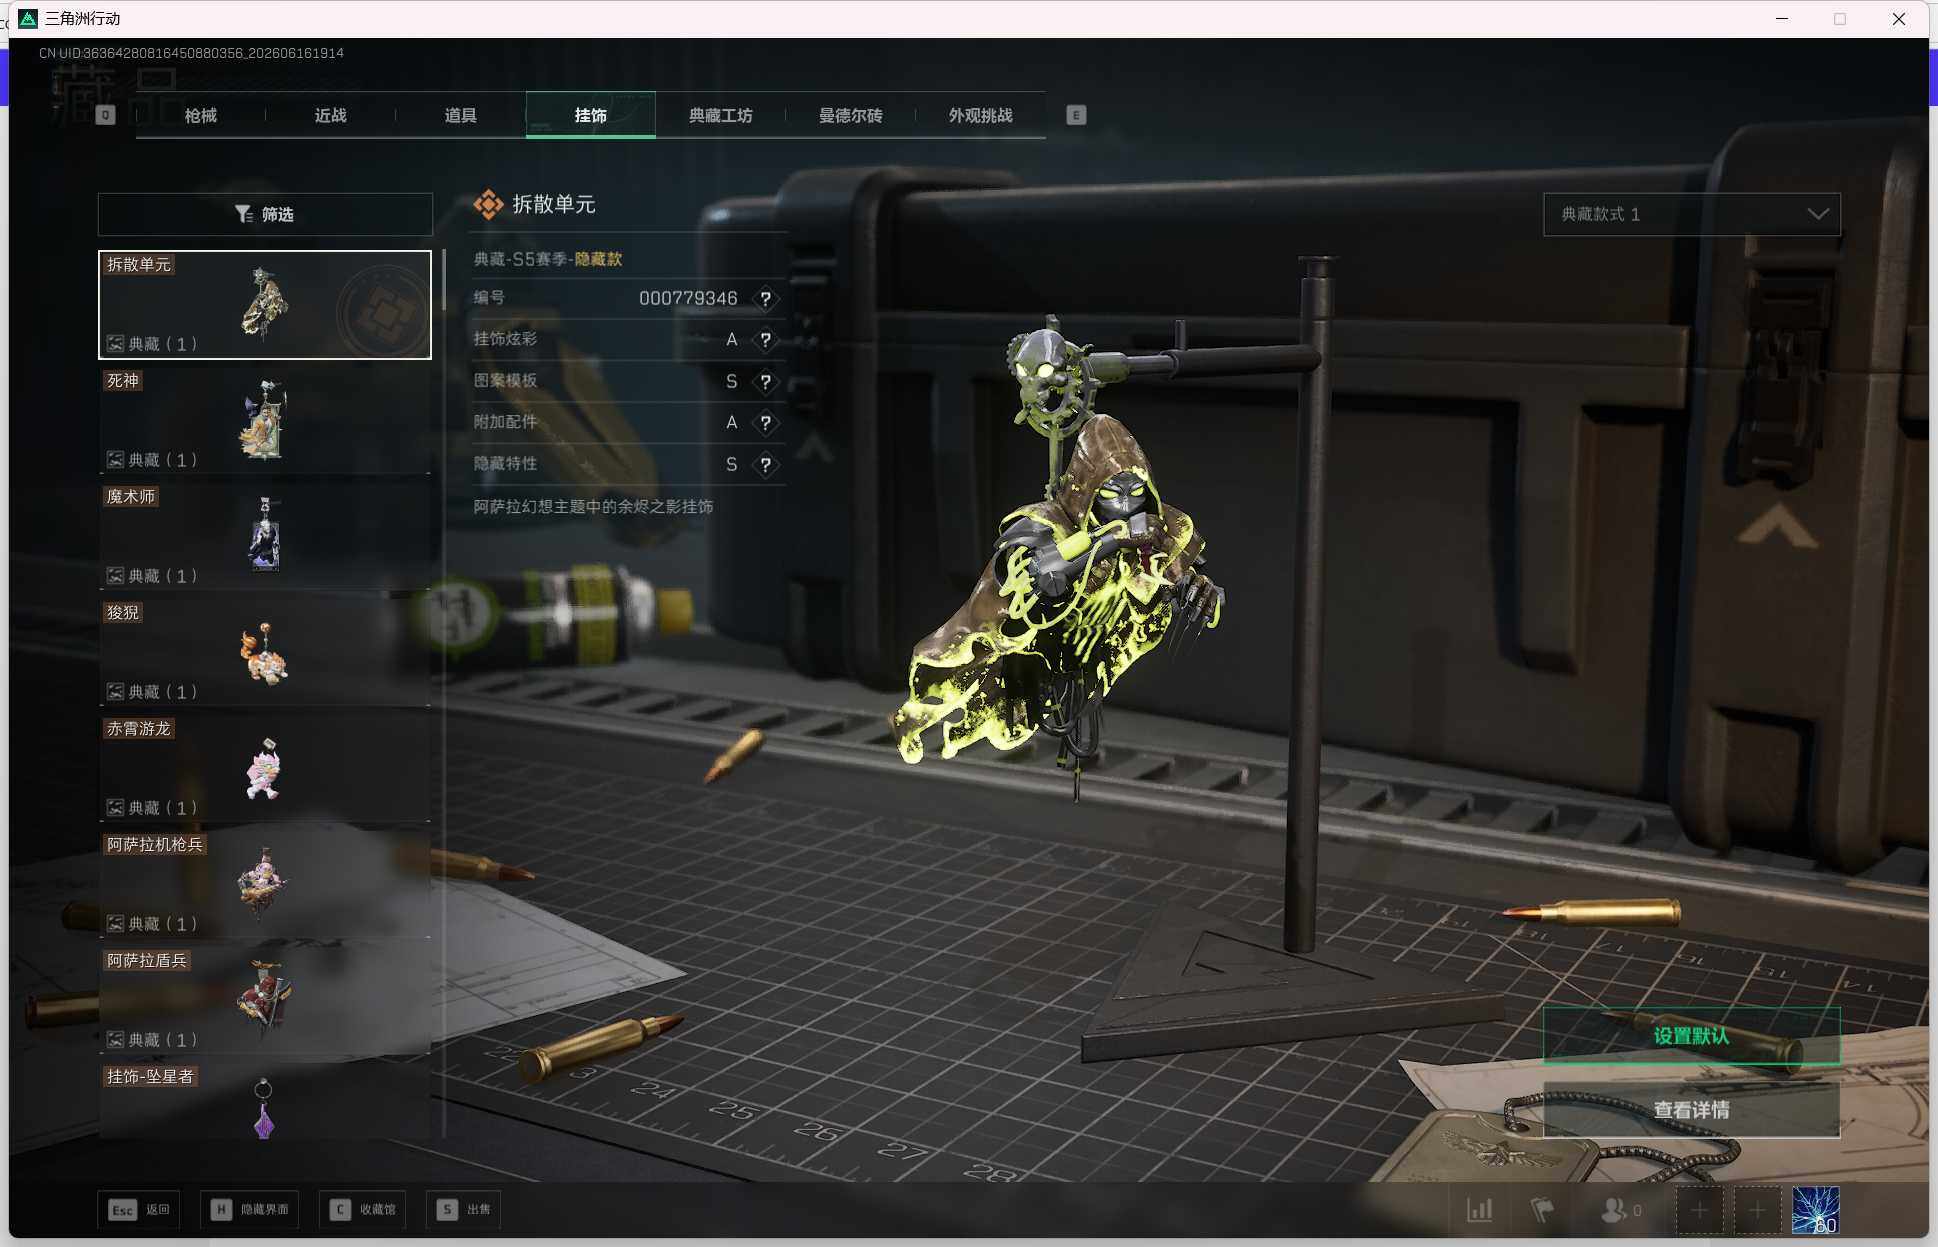Open 查看详情 details button

point(1691,1109)
